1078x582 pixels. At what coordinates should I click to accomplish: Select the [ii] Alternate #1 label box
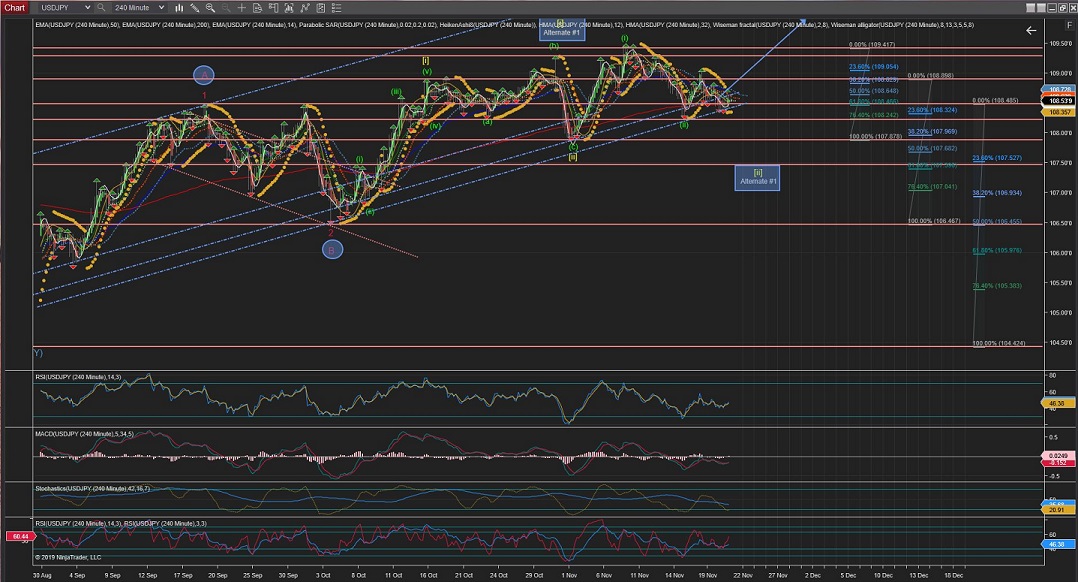758,178
